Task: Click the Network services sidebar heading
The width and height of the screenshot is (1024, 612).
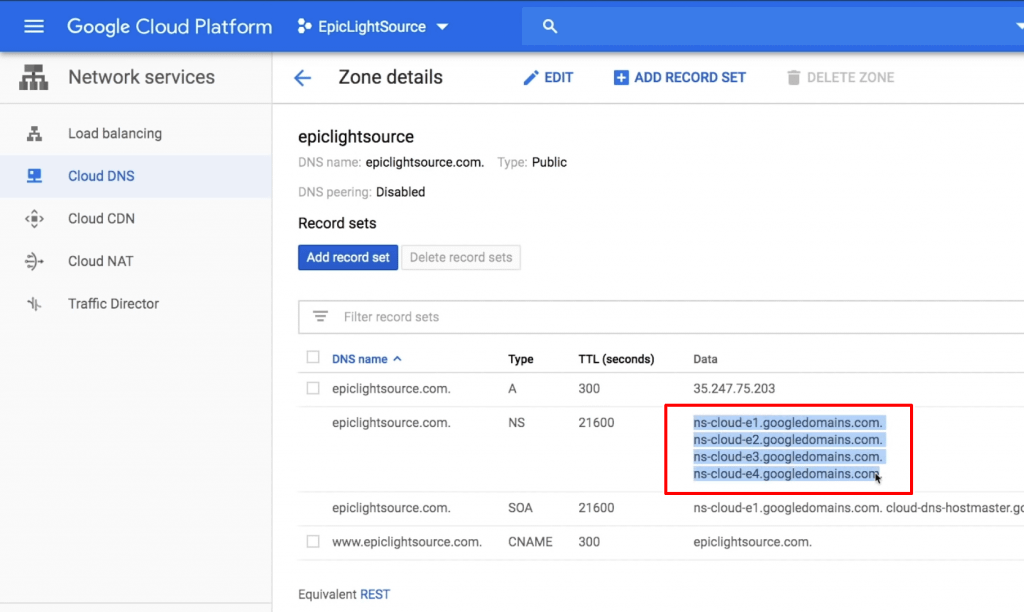Action: coord(142,77)
